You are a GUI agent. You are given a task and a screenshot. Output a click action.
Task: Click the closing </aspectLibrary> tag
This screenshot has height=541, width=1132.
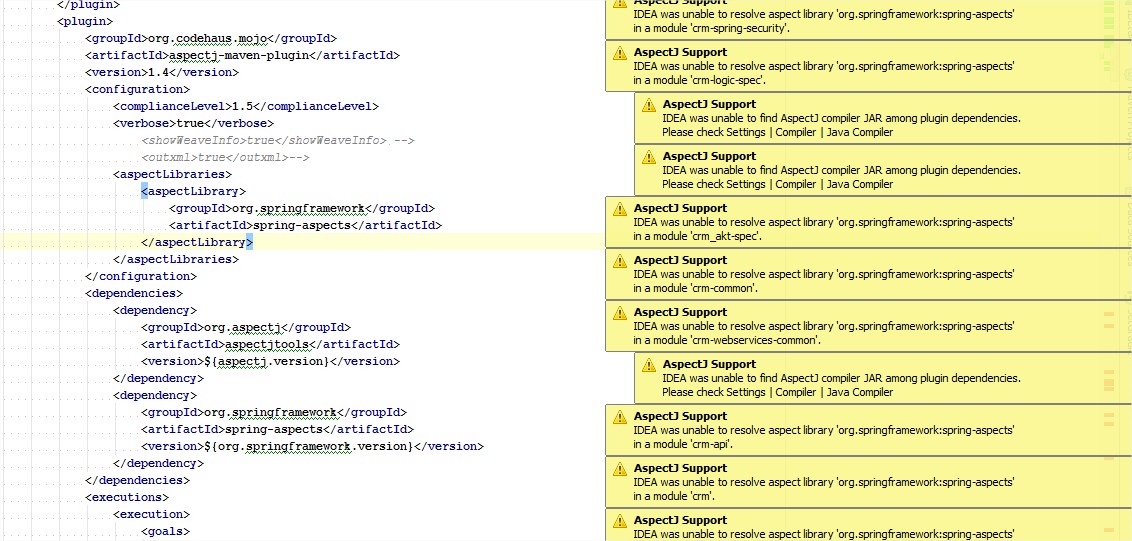[x=197, y=242]
